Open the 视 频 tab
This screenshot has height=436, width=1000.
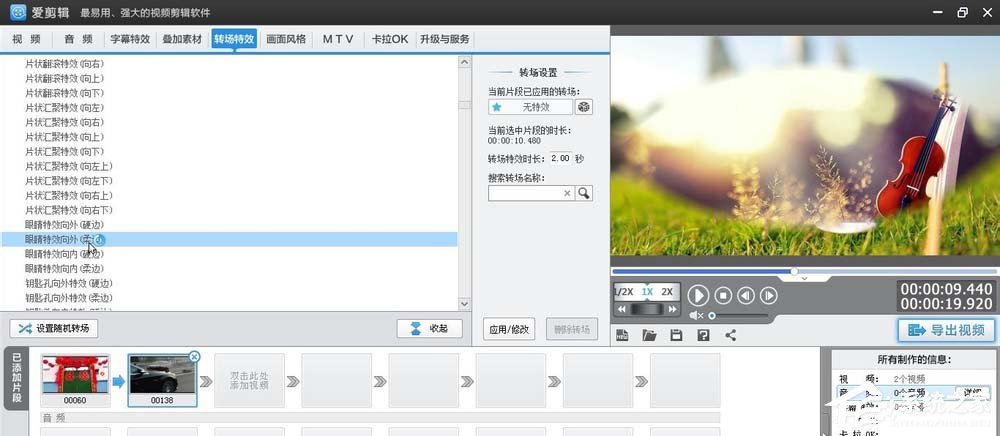[x=26, y=39]
